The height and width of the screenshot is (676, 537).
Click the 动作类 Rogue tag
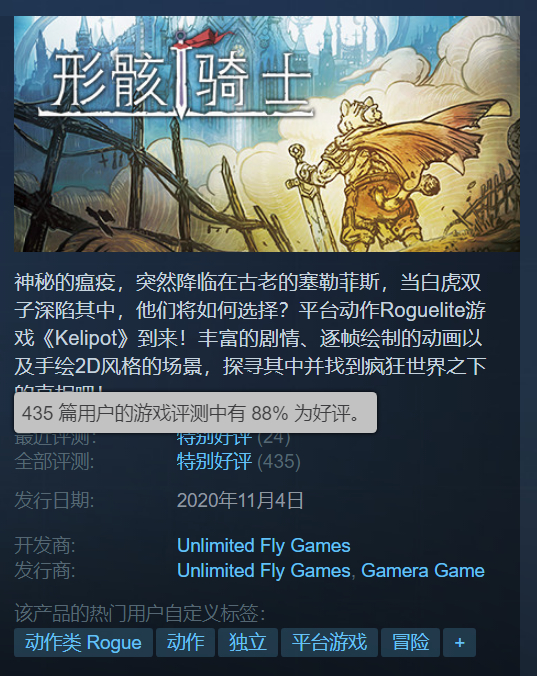83,642
